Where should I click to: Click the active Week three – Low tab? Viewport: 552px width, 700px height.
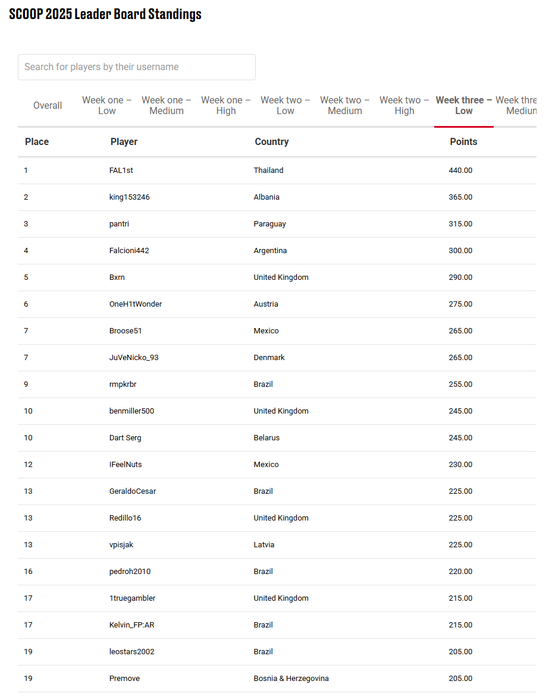(x=464, y=105)
